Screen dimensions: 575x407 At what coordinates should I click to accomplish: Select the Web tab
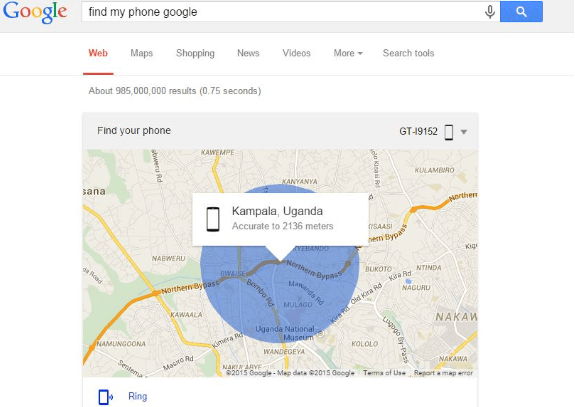(x=98, y=53)
